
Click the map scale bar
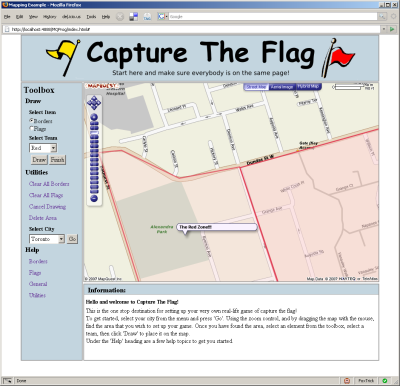(348, 87)
